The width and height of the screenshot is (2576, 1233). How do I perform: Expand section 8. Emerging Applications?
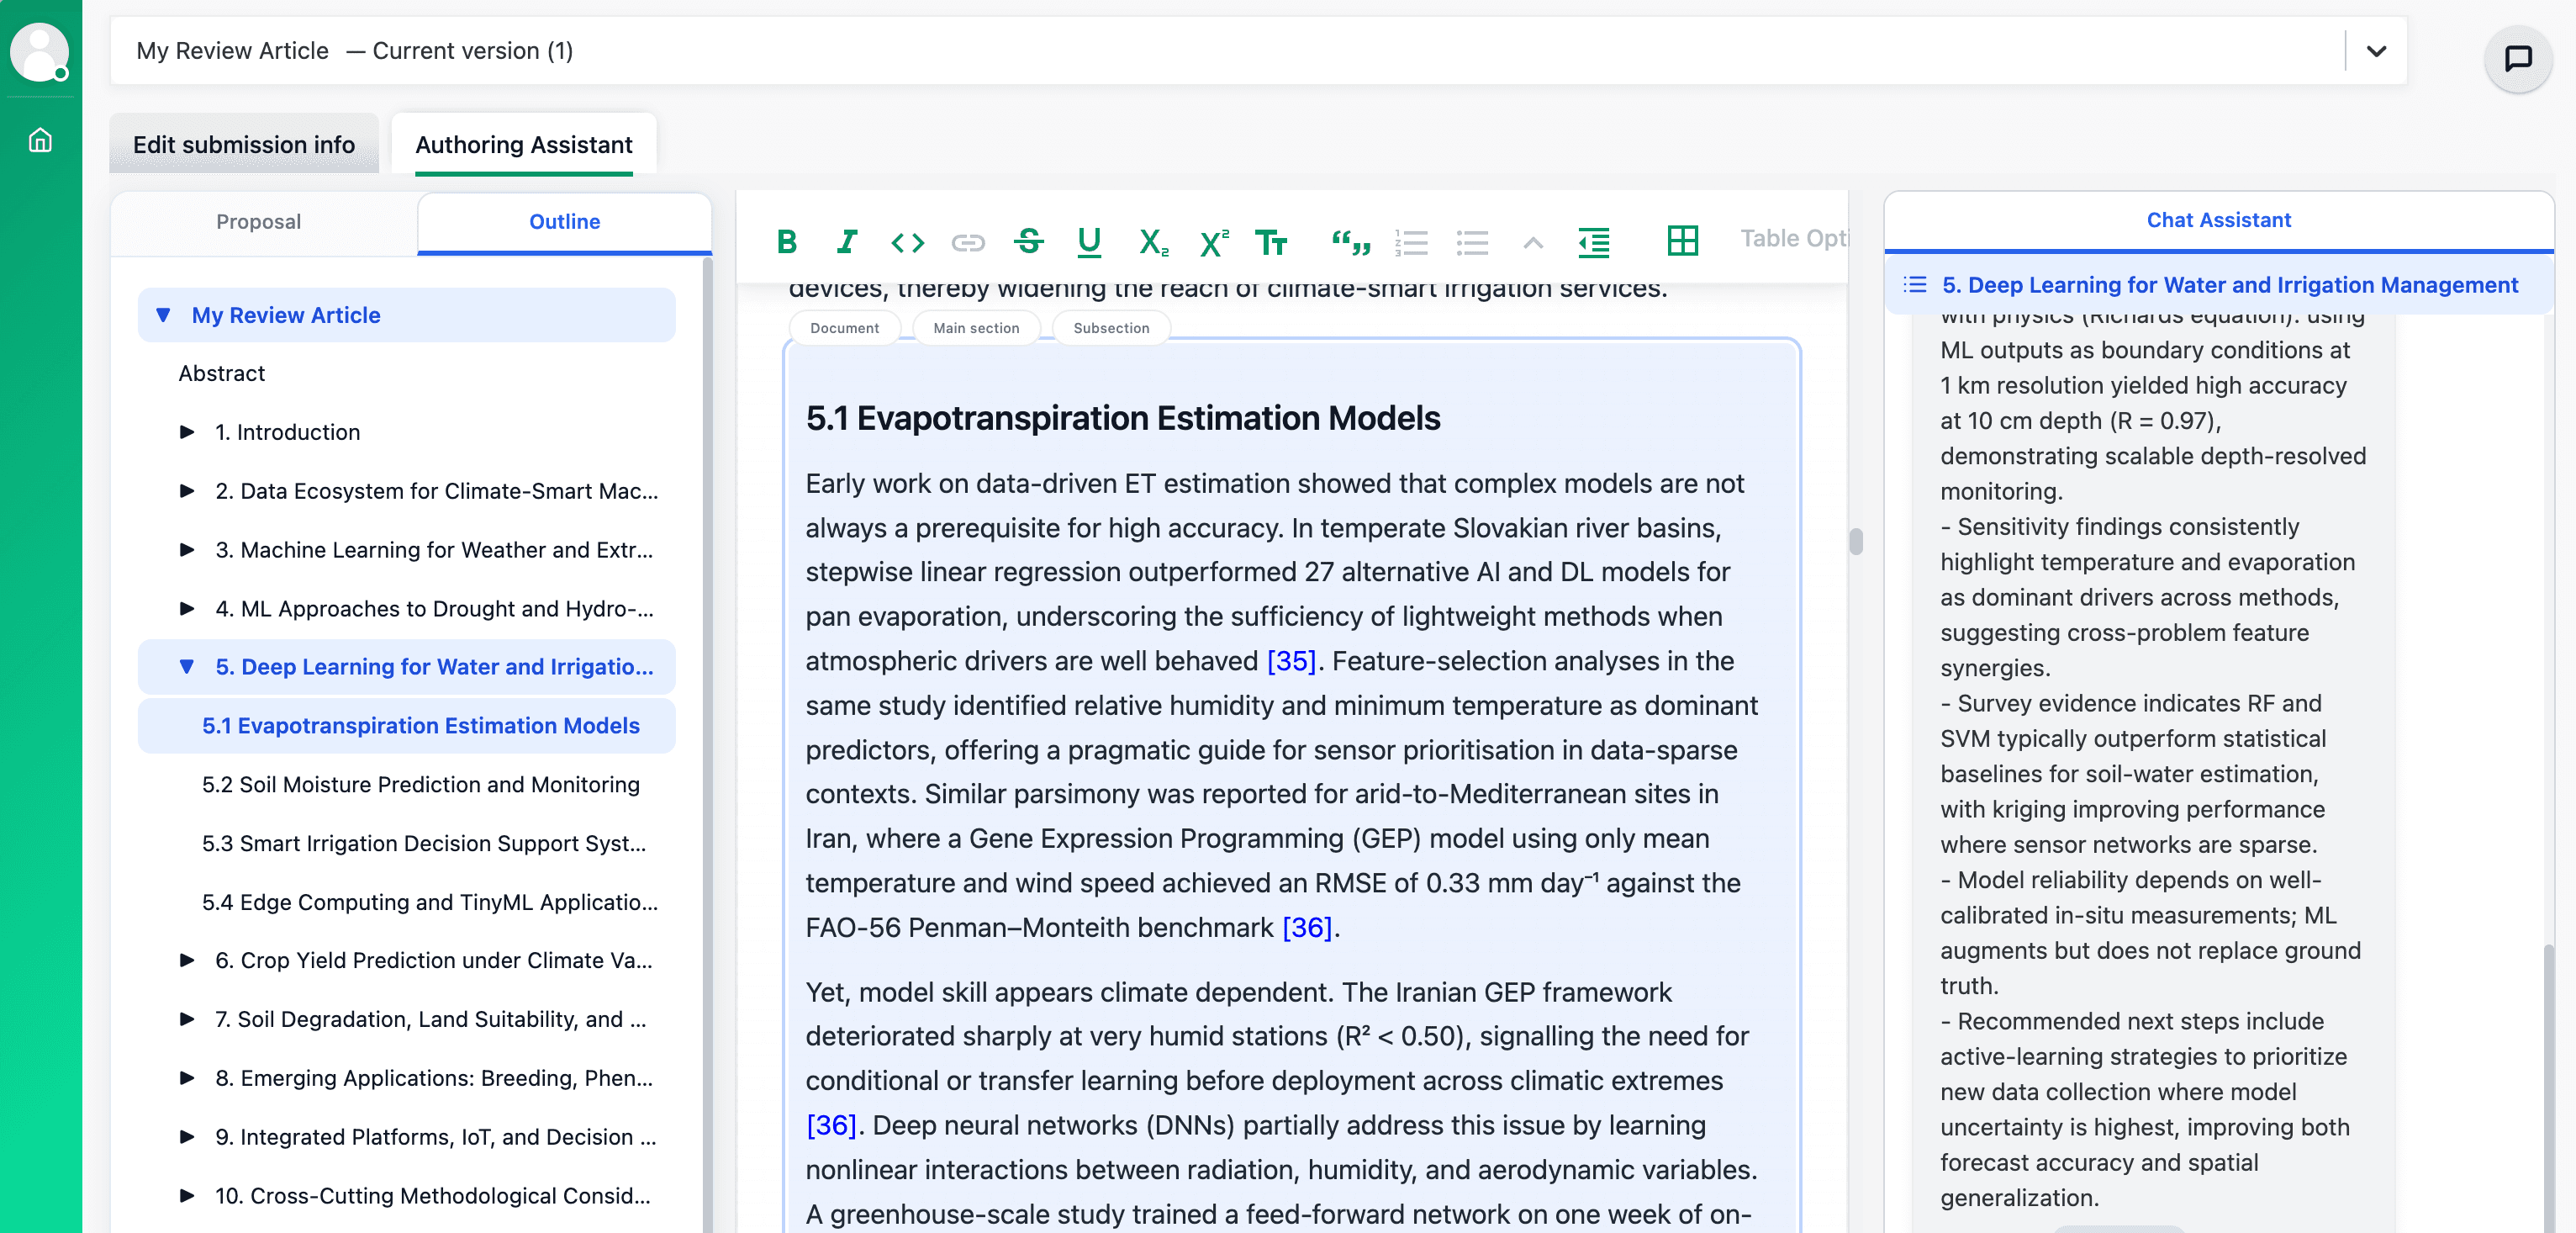[187, 1078]
